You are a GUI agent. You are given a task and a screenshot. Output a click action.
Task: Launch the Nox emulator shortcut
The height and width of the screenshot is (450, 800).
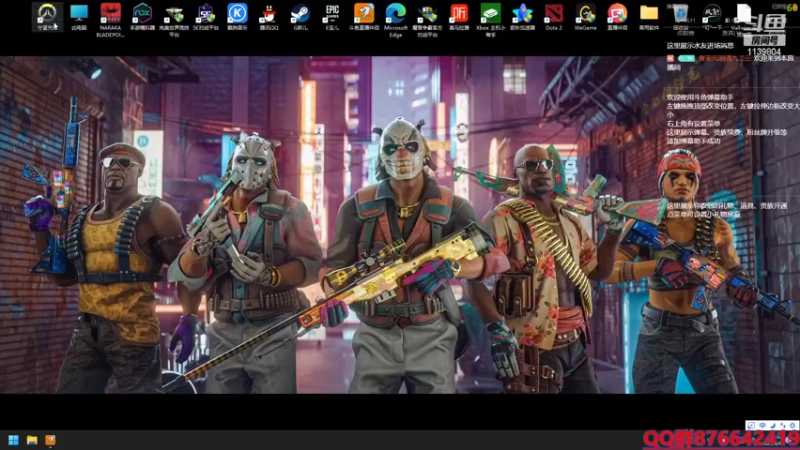click(x=142, y=16)
